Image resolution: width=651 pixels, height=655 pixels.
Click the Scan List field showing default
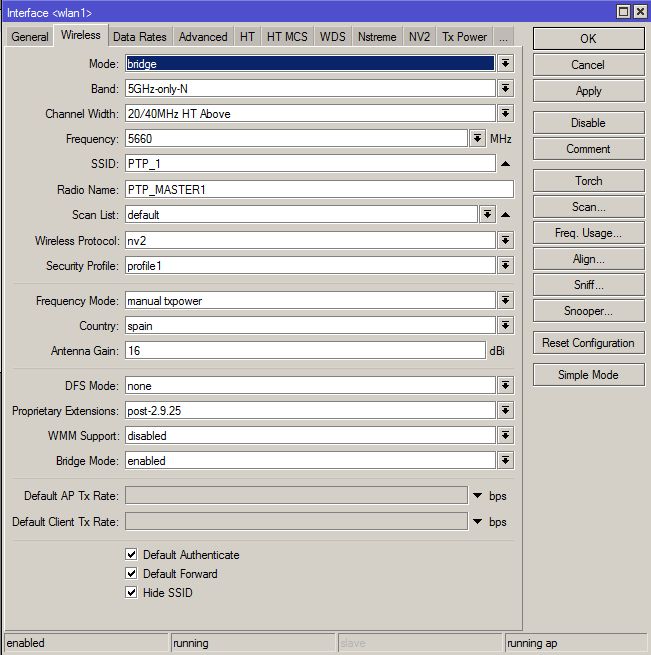click(x=301, y=215)
